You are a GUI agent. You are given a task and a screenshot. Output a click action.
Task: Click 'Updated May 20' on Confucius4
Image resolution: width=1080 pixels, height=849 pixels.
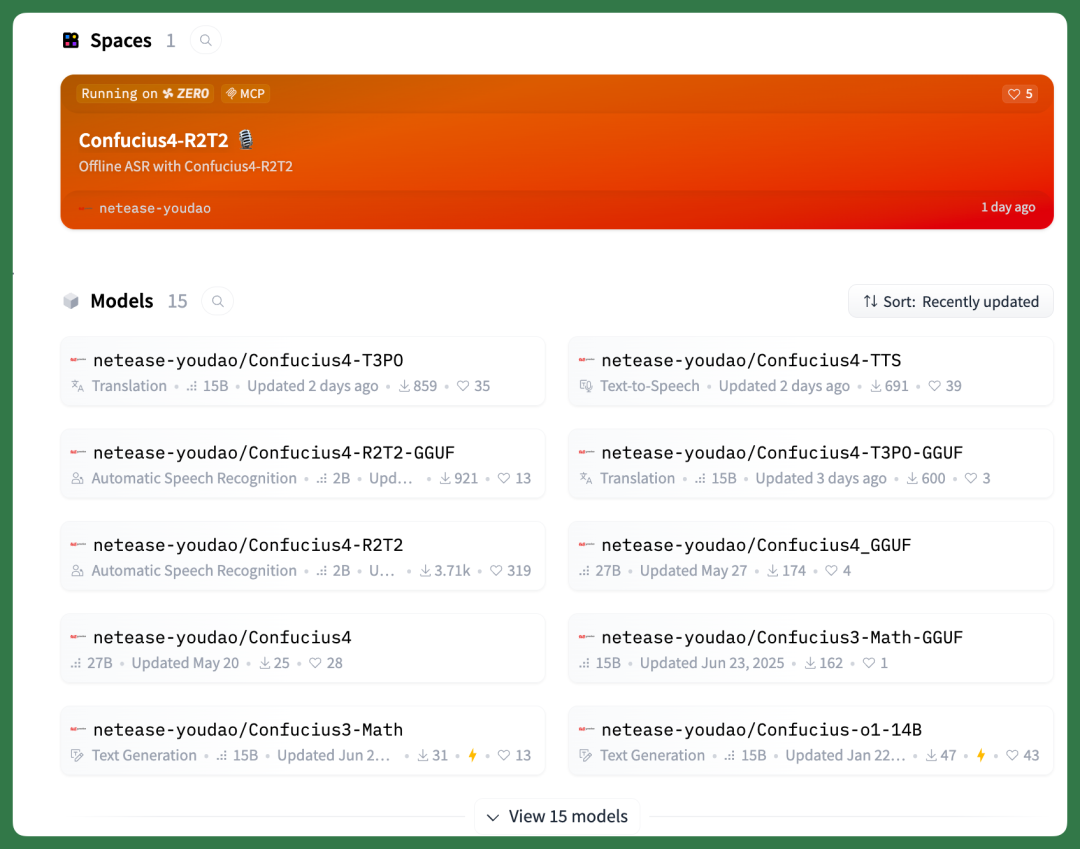pyautogui.click(x=185, y=663)
